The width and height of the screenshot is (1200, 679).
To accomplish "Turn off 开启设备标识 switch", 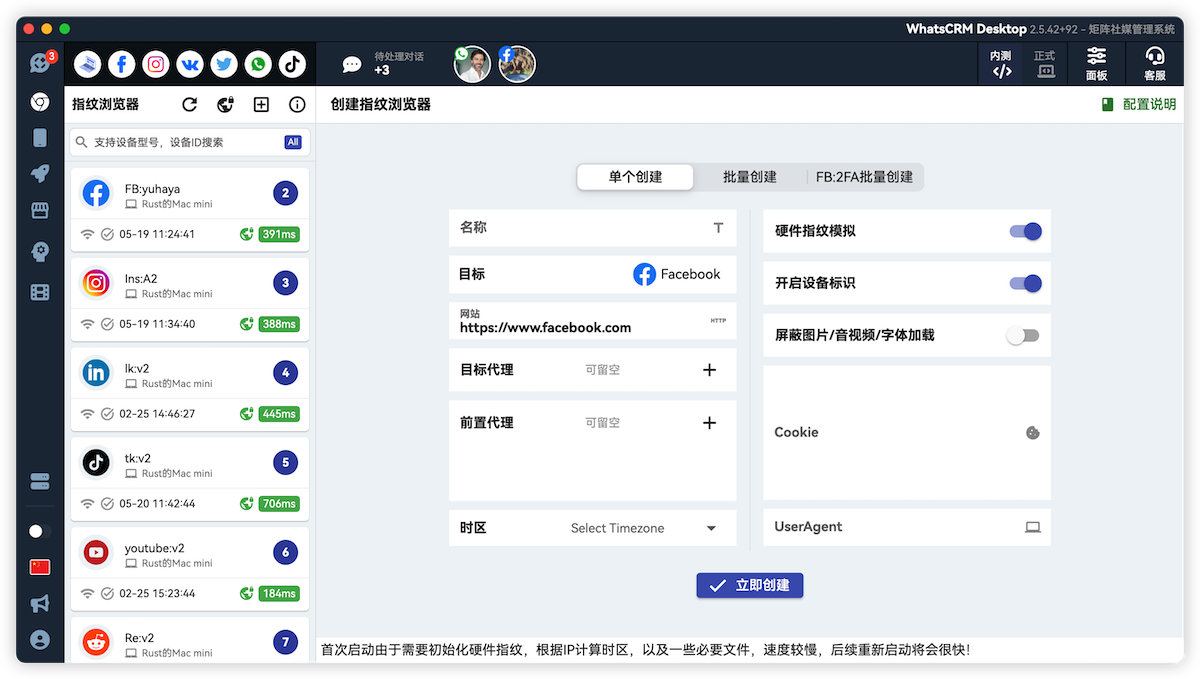I will point(1025,284).
